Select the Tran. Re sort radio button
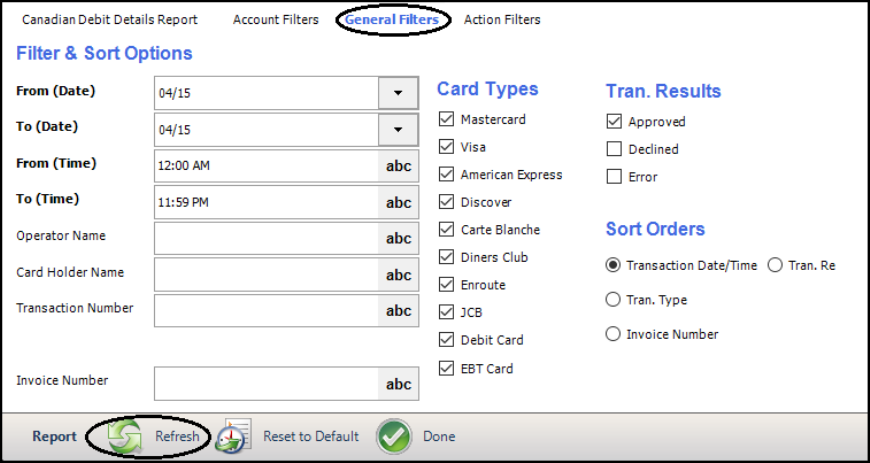The height and width of the screenshot is (463, 870). [x=775, y=265]
